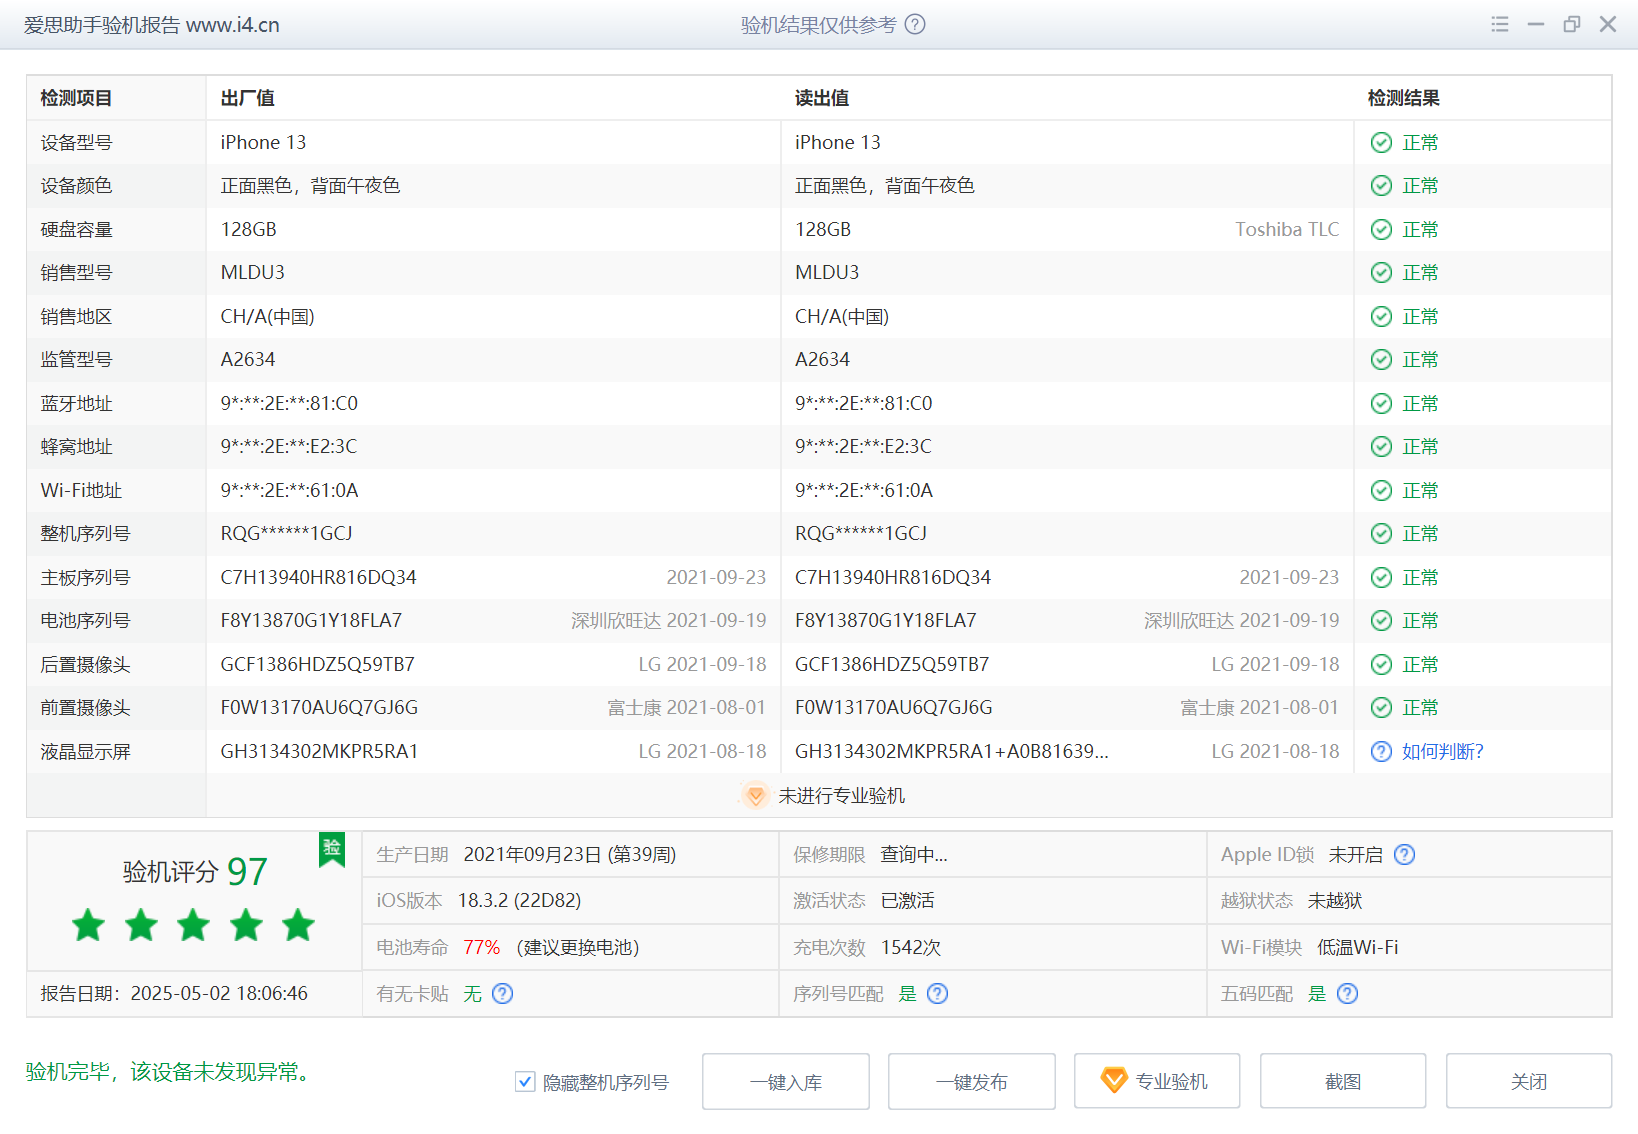
Task: Click the read value CH/A(中国)
Action: pos(842,317)
